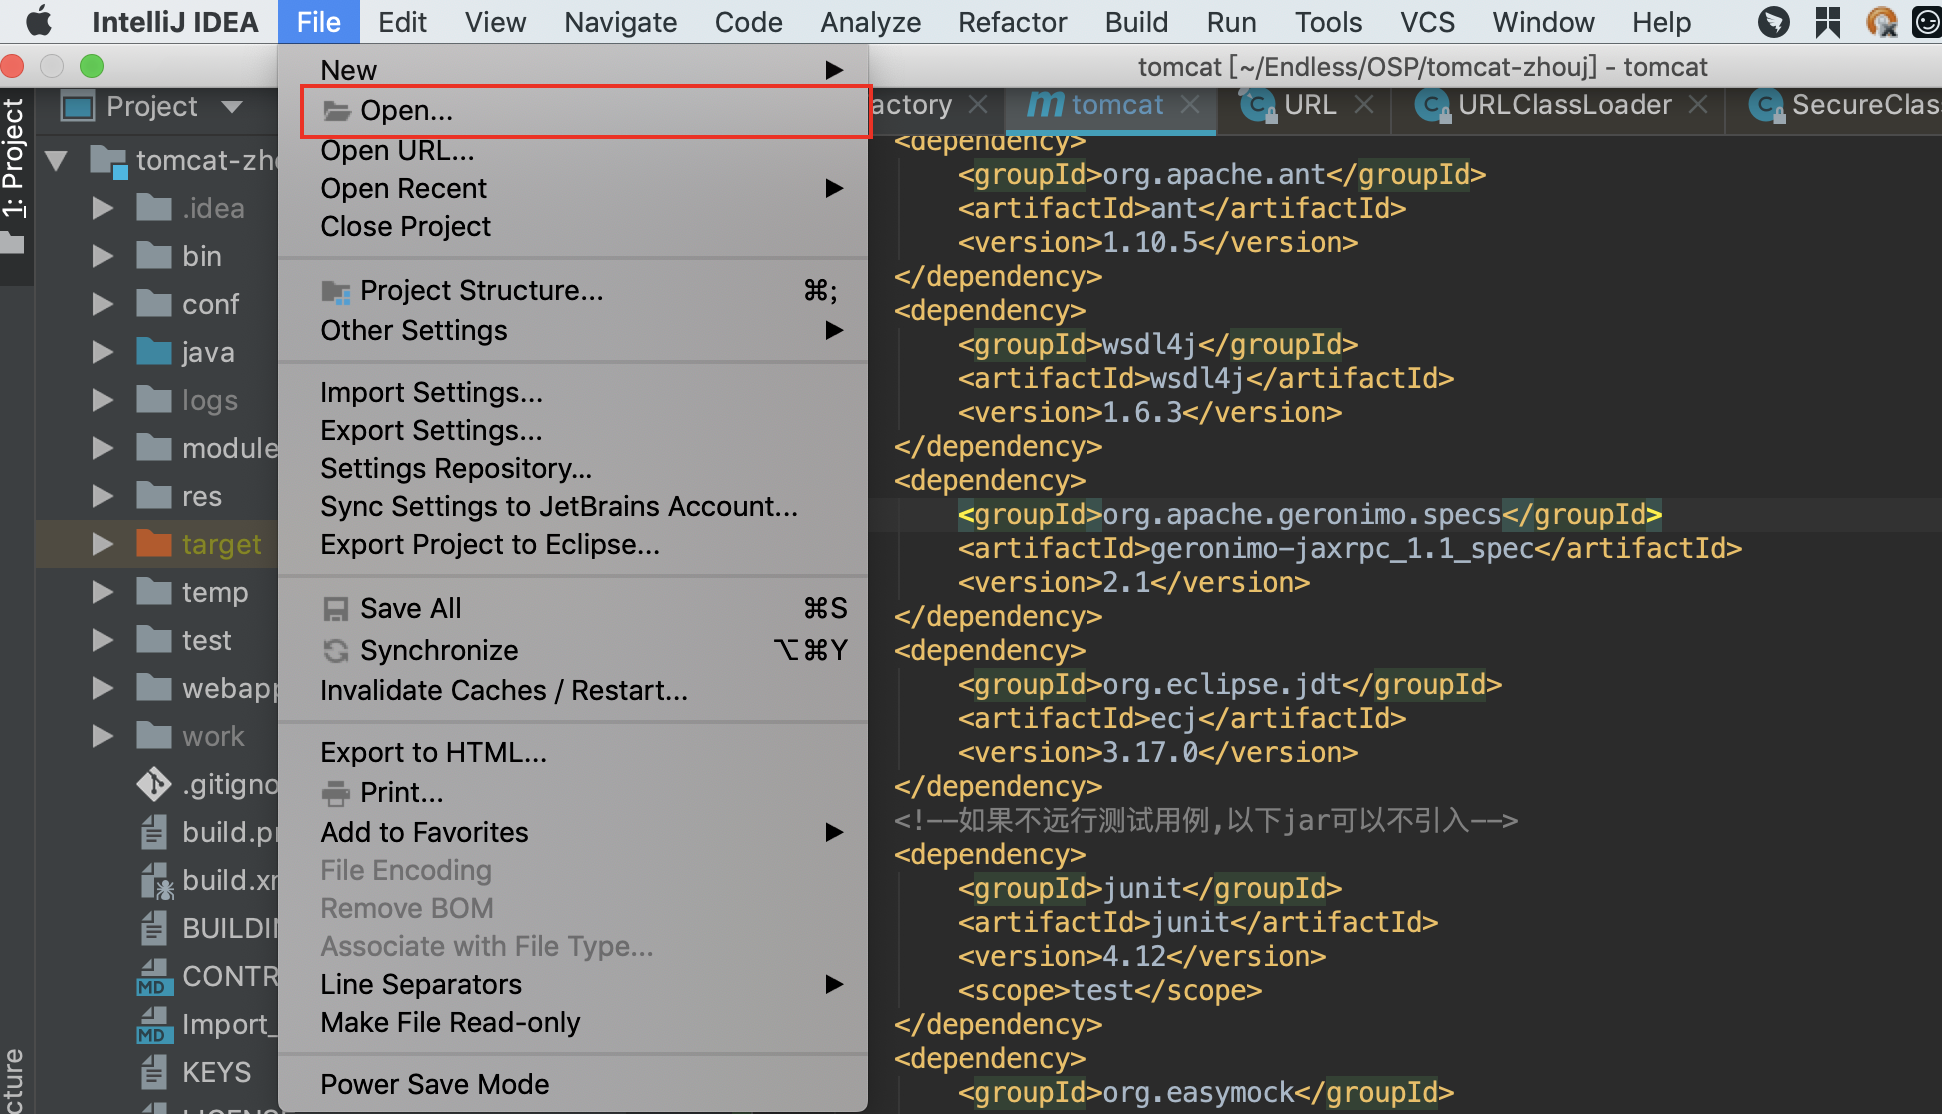The width and height of the screenshot is (1942, 1114).
Task: Expand the java folder
Action: [x=102, y=352]
